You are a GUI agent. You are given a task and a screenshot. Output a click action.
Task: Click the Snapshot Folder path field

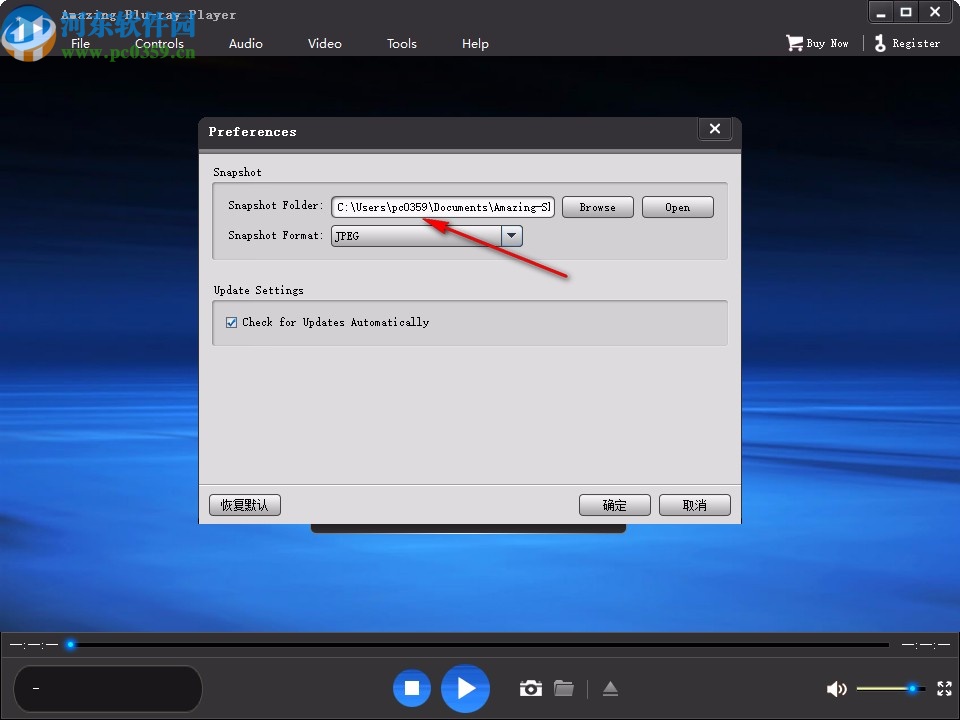point(443,207)
